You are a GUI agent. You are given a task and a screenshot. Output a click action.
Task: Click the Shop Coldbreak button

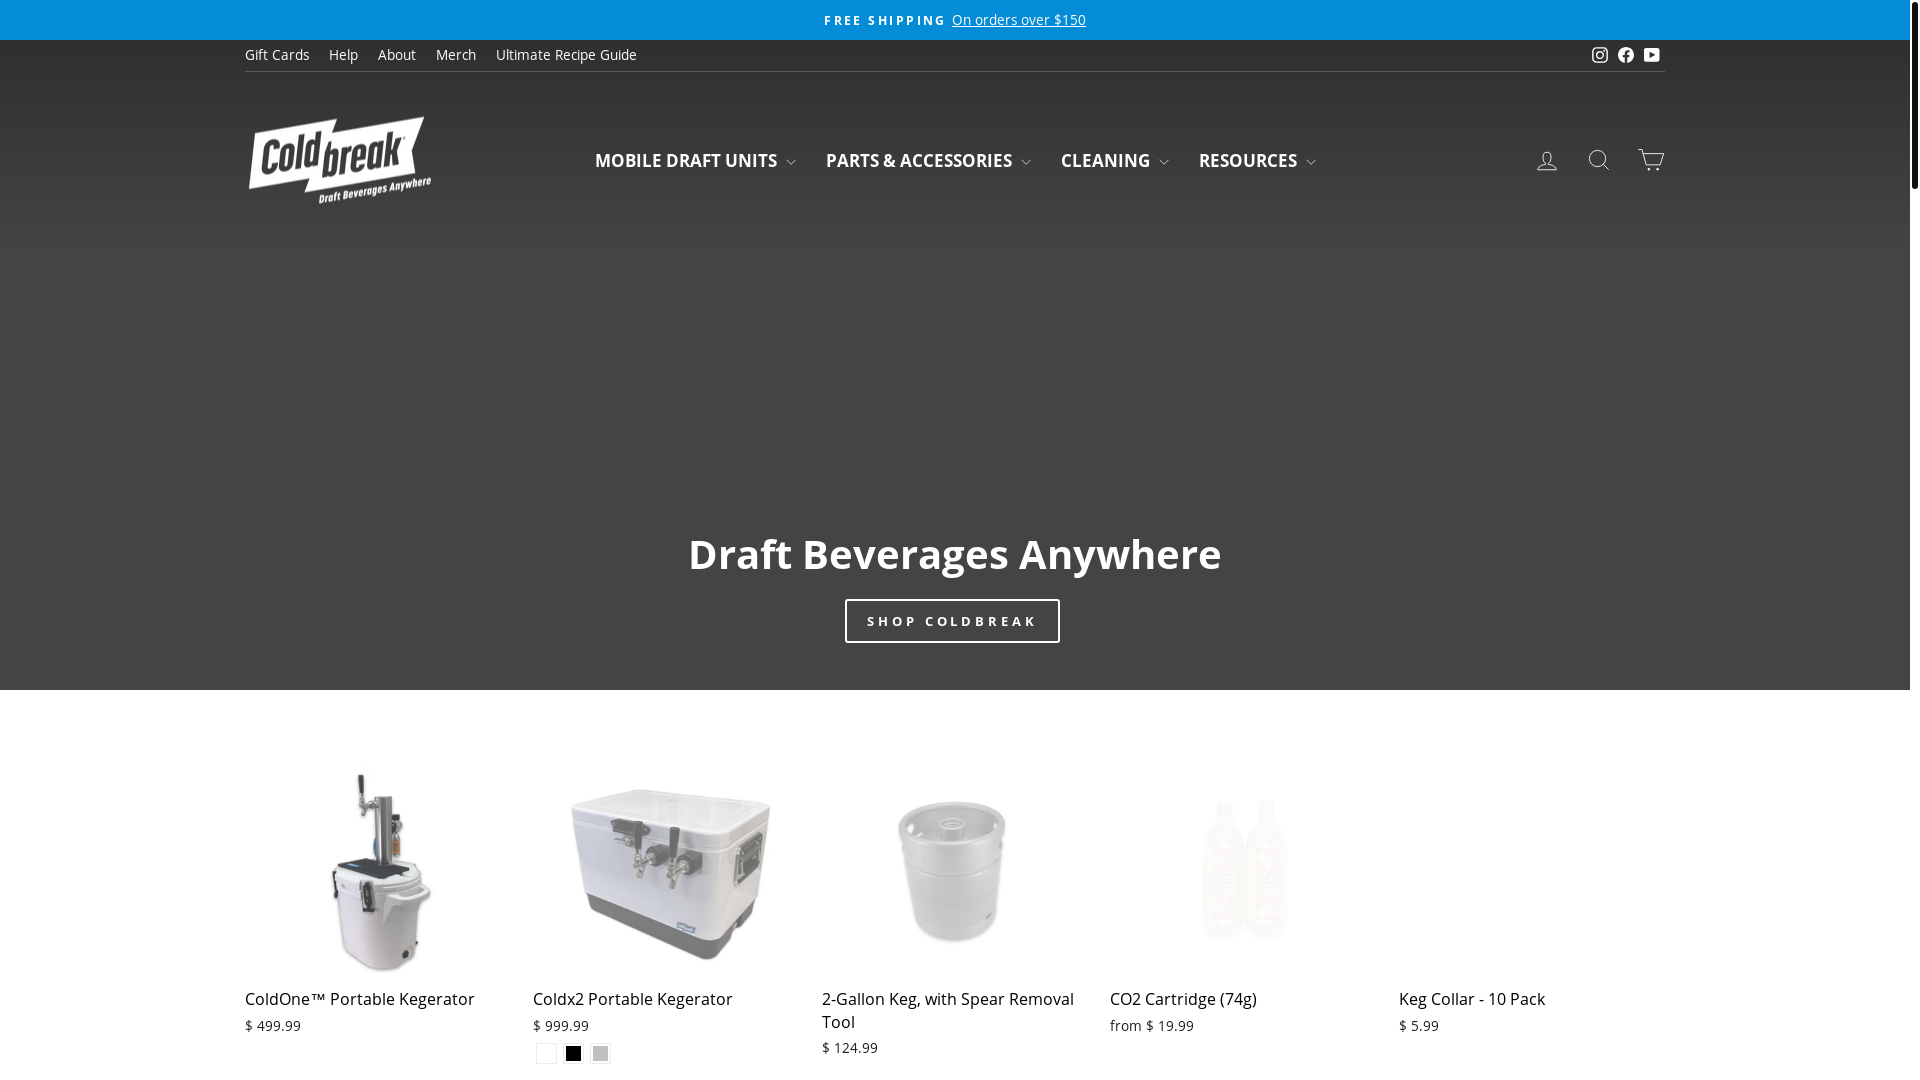click(952, 621)
